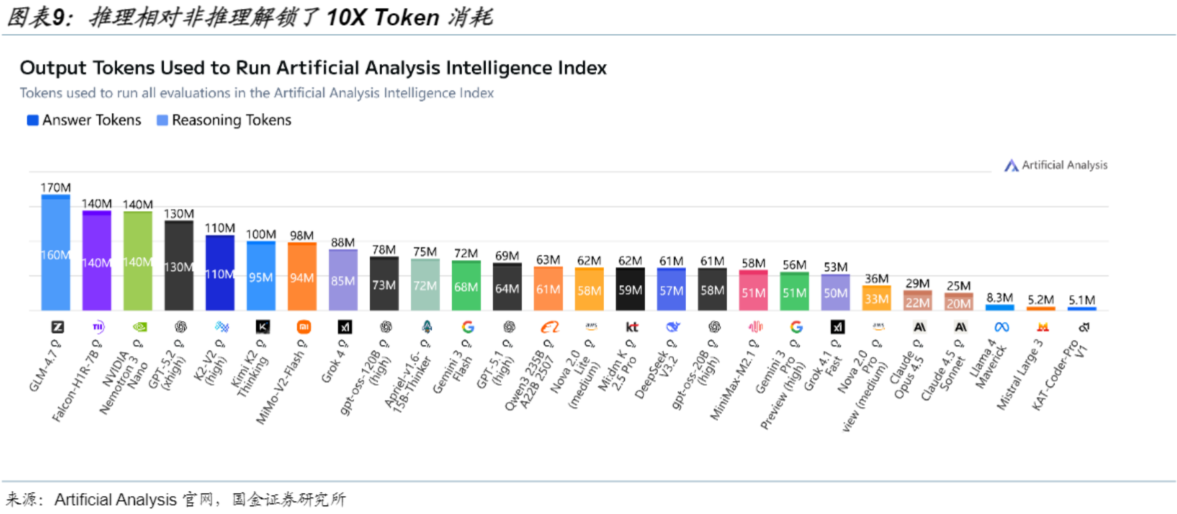This screenshot has width=1177, height=514.
Task: Toggle the Answer Tokens legend entry
Action: point(87,120)
